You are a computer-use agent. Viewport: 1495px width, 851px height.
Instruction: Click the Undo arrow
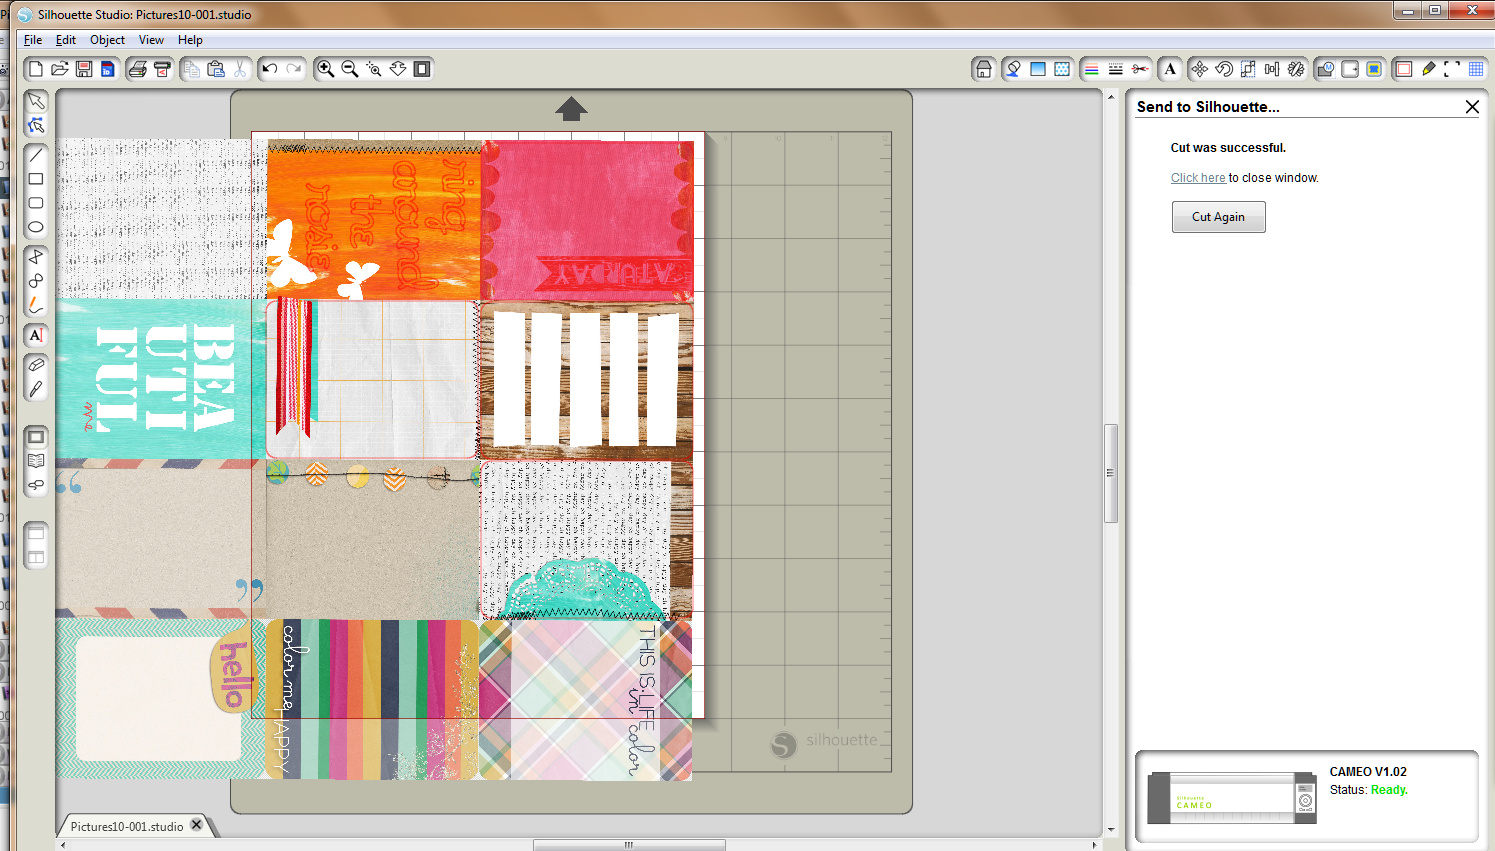coord(269,69)
